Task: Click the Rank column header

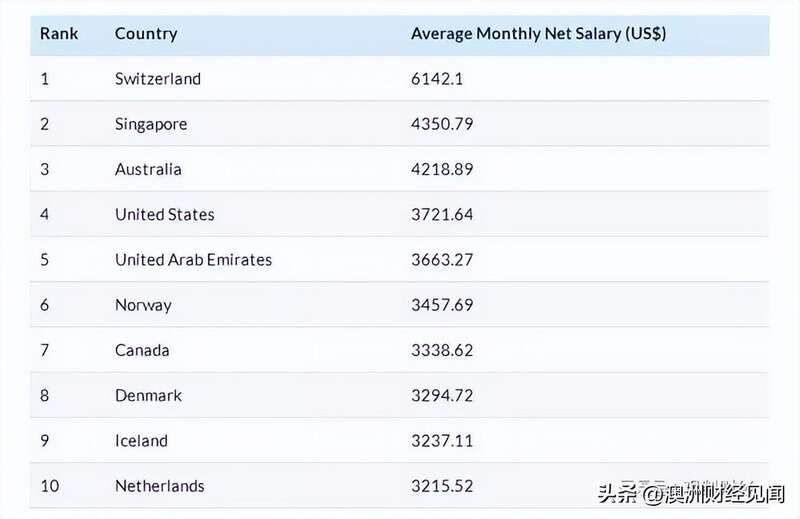Action: (59, 34)
